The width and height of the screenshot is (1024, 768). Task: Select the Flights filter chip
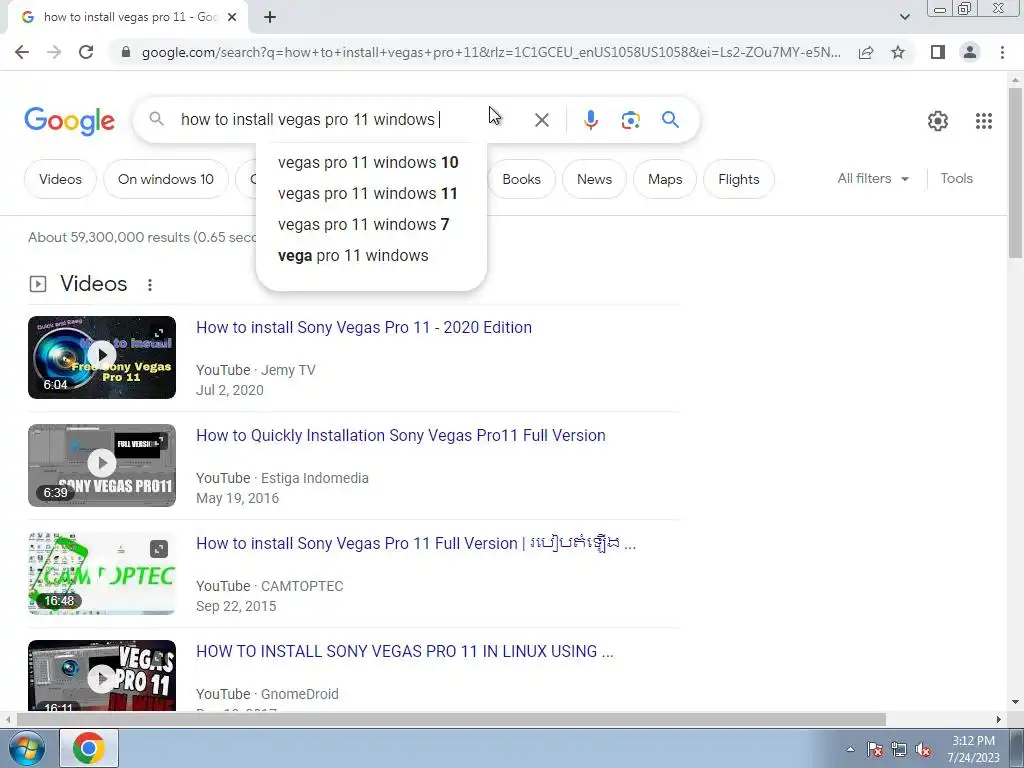pos(739,179)
